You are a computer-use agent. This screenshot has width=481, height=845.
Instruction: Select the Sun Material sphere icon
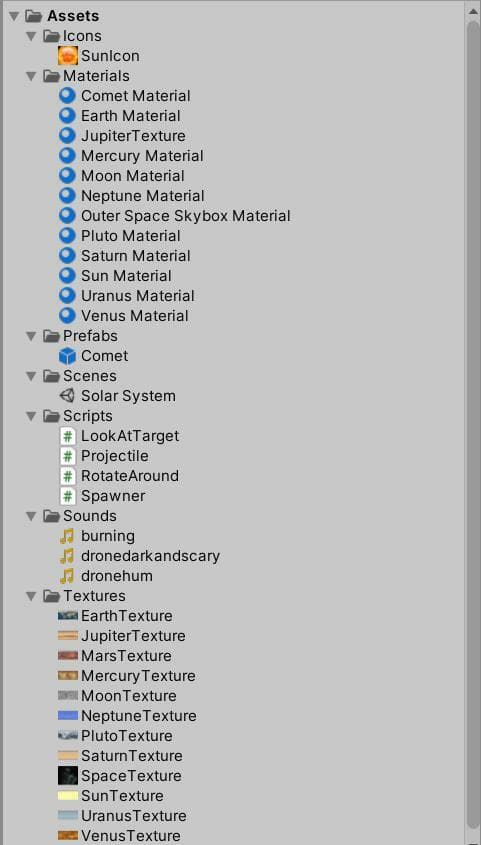(67, 275)
